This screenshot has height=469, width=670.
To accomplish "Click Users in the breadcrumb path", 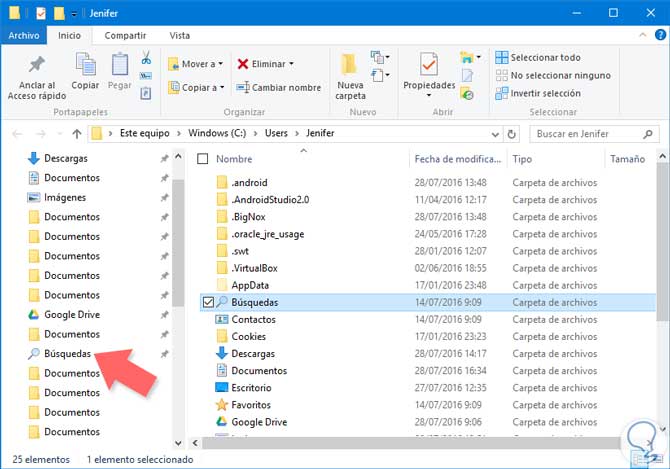I will pyautogui.click(x=276, y=133).
